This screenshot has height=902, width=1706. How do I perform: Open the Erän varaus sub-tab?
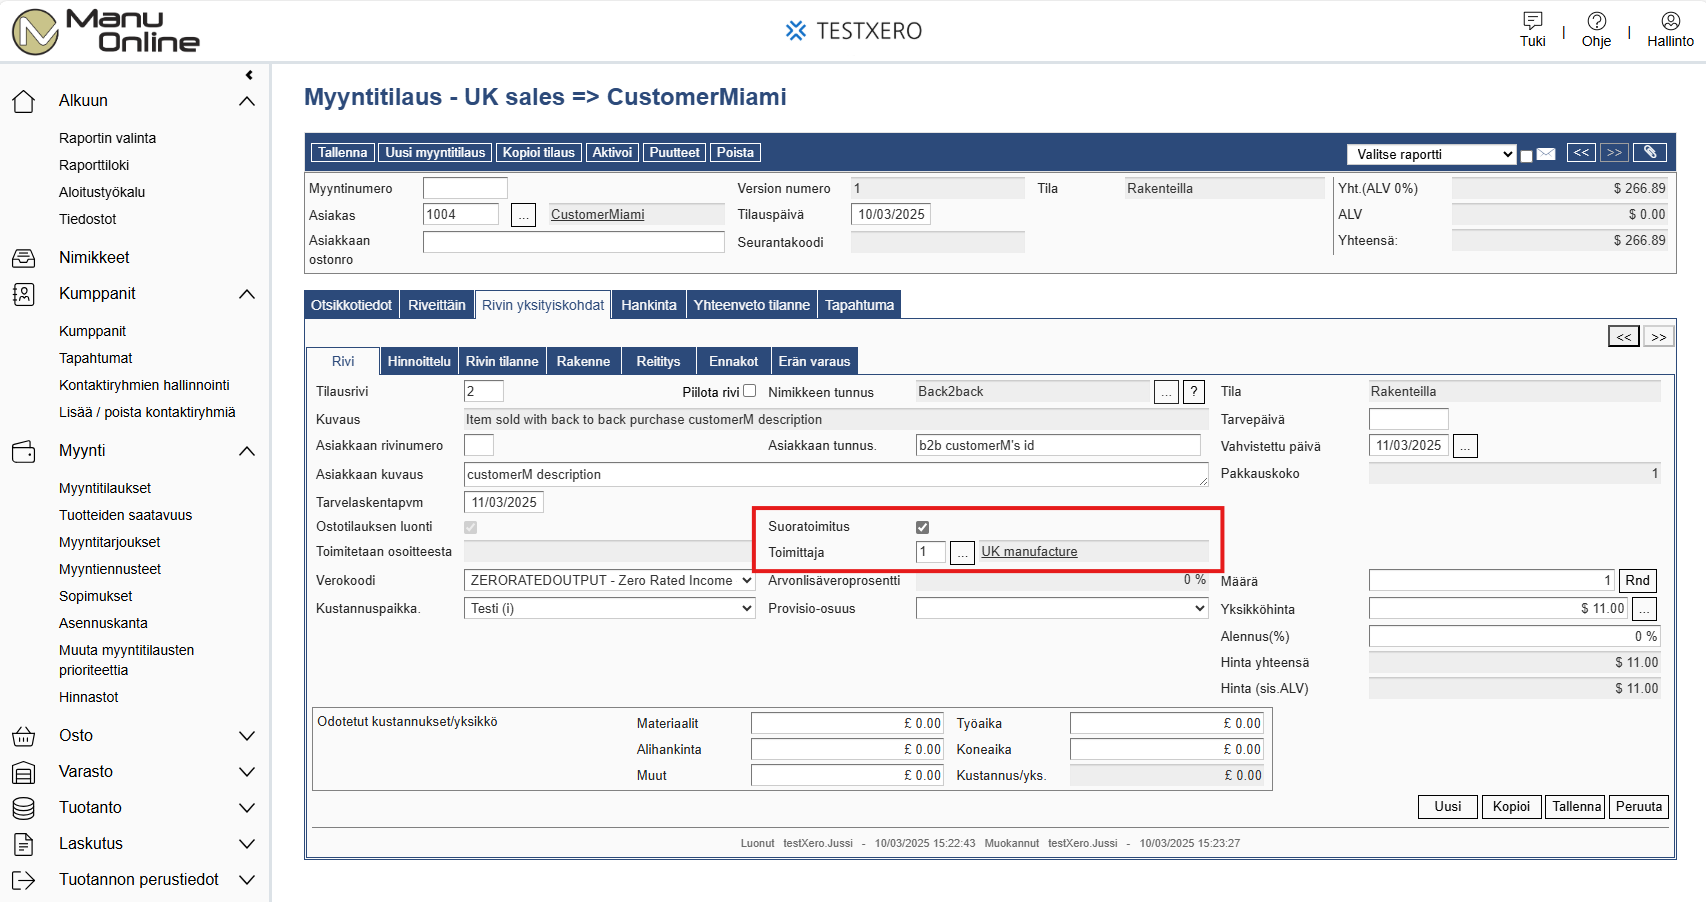pyautogui.click(x=814, y=361)
